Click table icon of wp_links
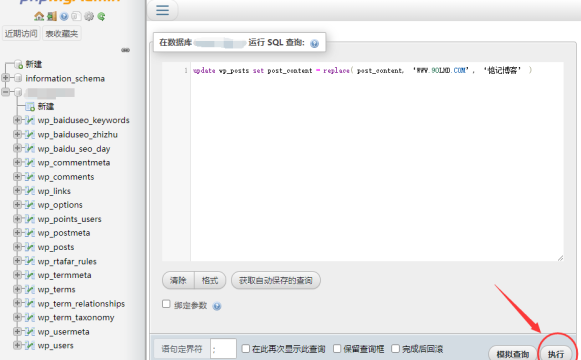 [x=30, y=191]
